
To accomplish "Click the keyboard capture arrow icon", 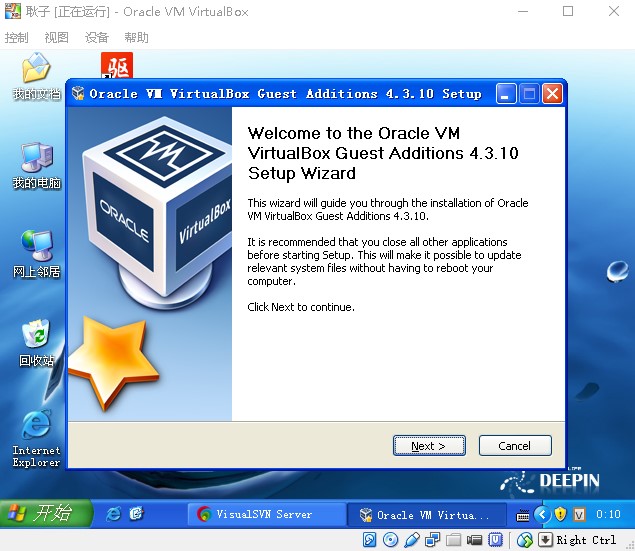I will click(x=546, y=540).
